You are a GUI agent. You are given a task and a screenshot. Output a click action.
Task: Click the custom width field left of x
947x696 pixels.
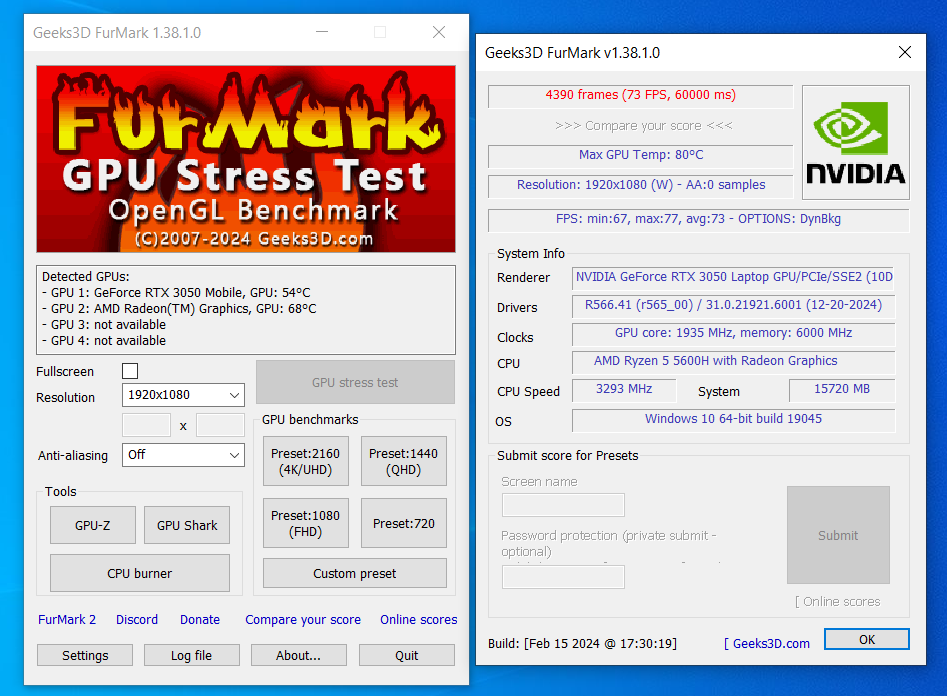click(147, 425)
